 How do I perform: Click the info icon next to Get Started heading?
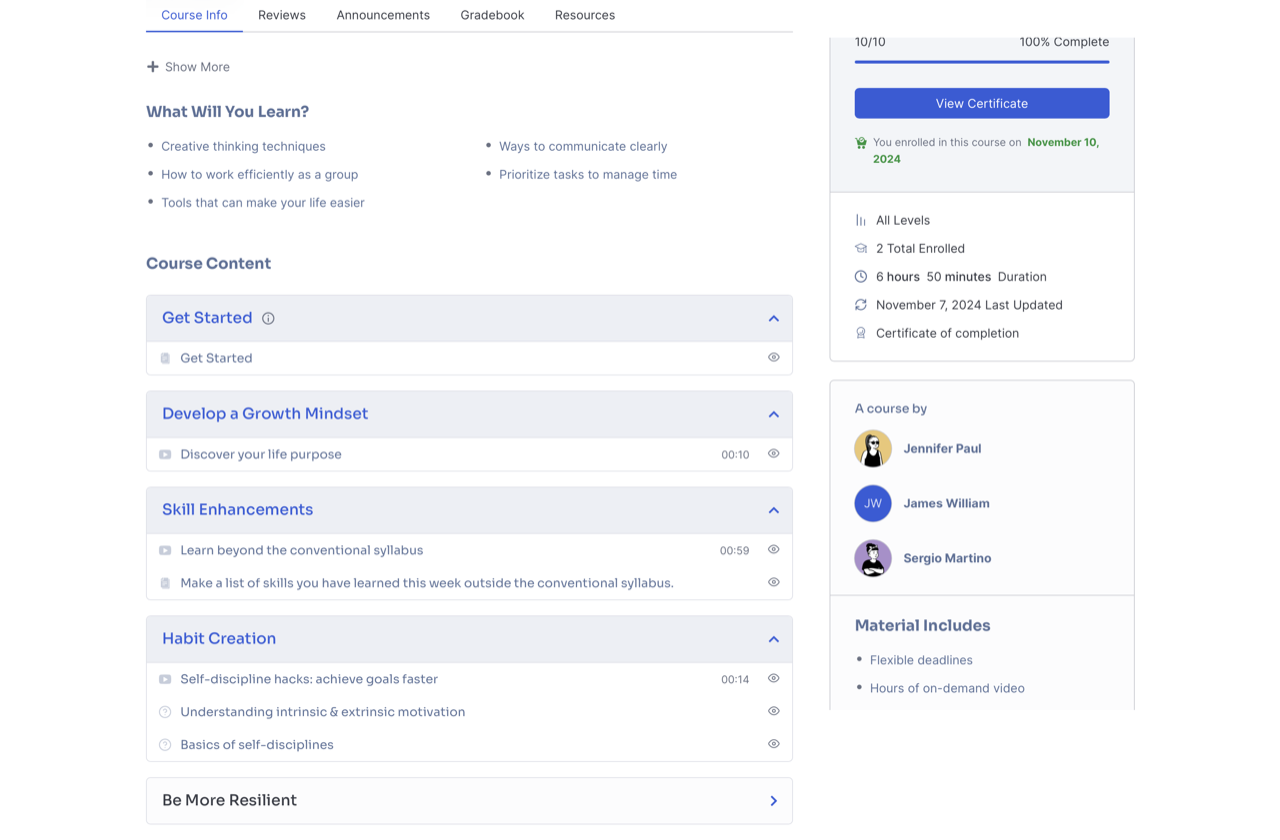click(267, 317)
